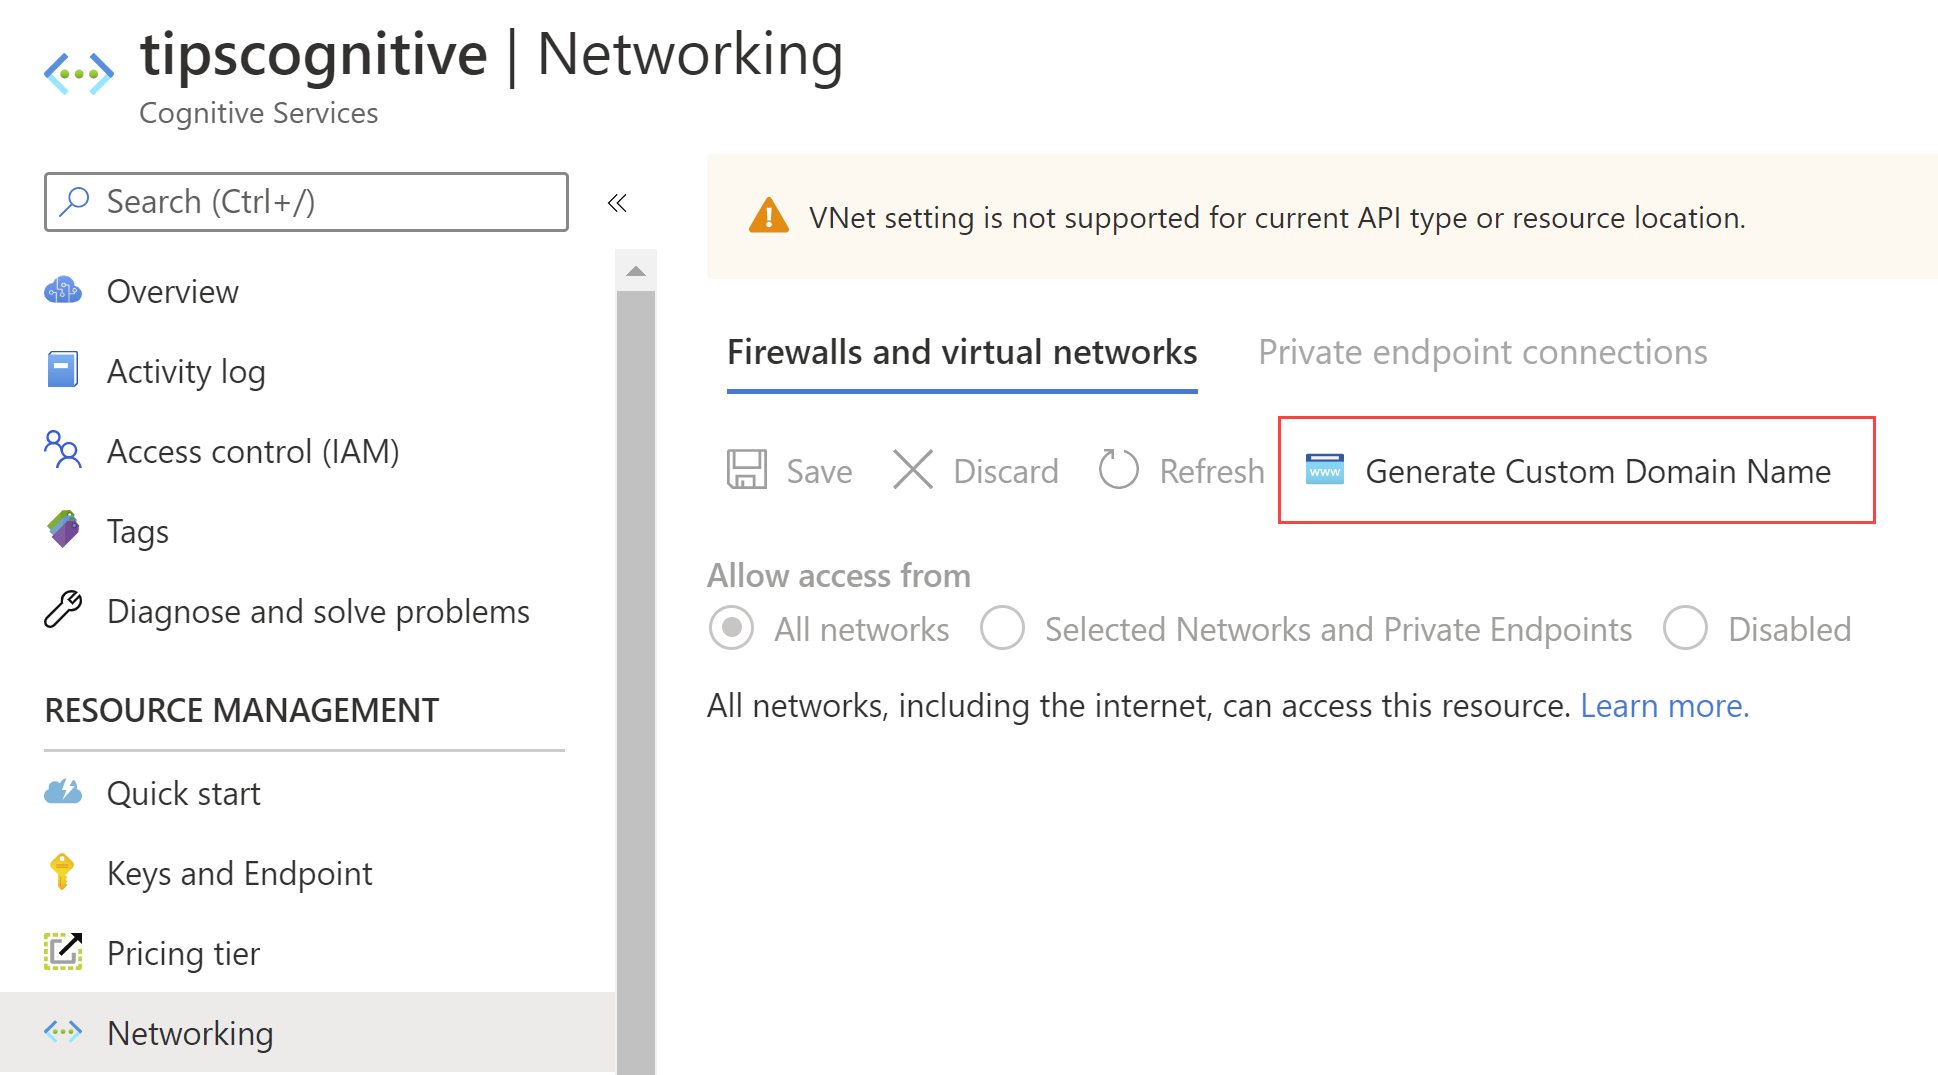The height and width of the screenshot is (1075, 1938).
Task: Select the All networks radio button
Action: [731, 628]
